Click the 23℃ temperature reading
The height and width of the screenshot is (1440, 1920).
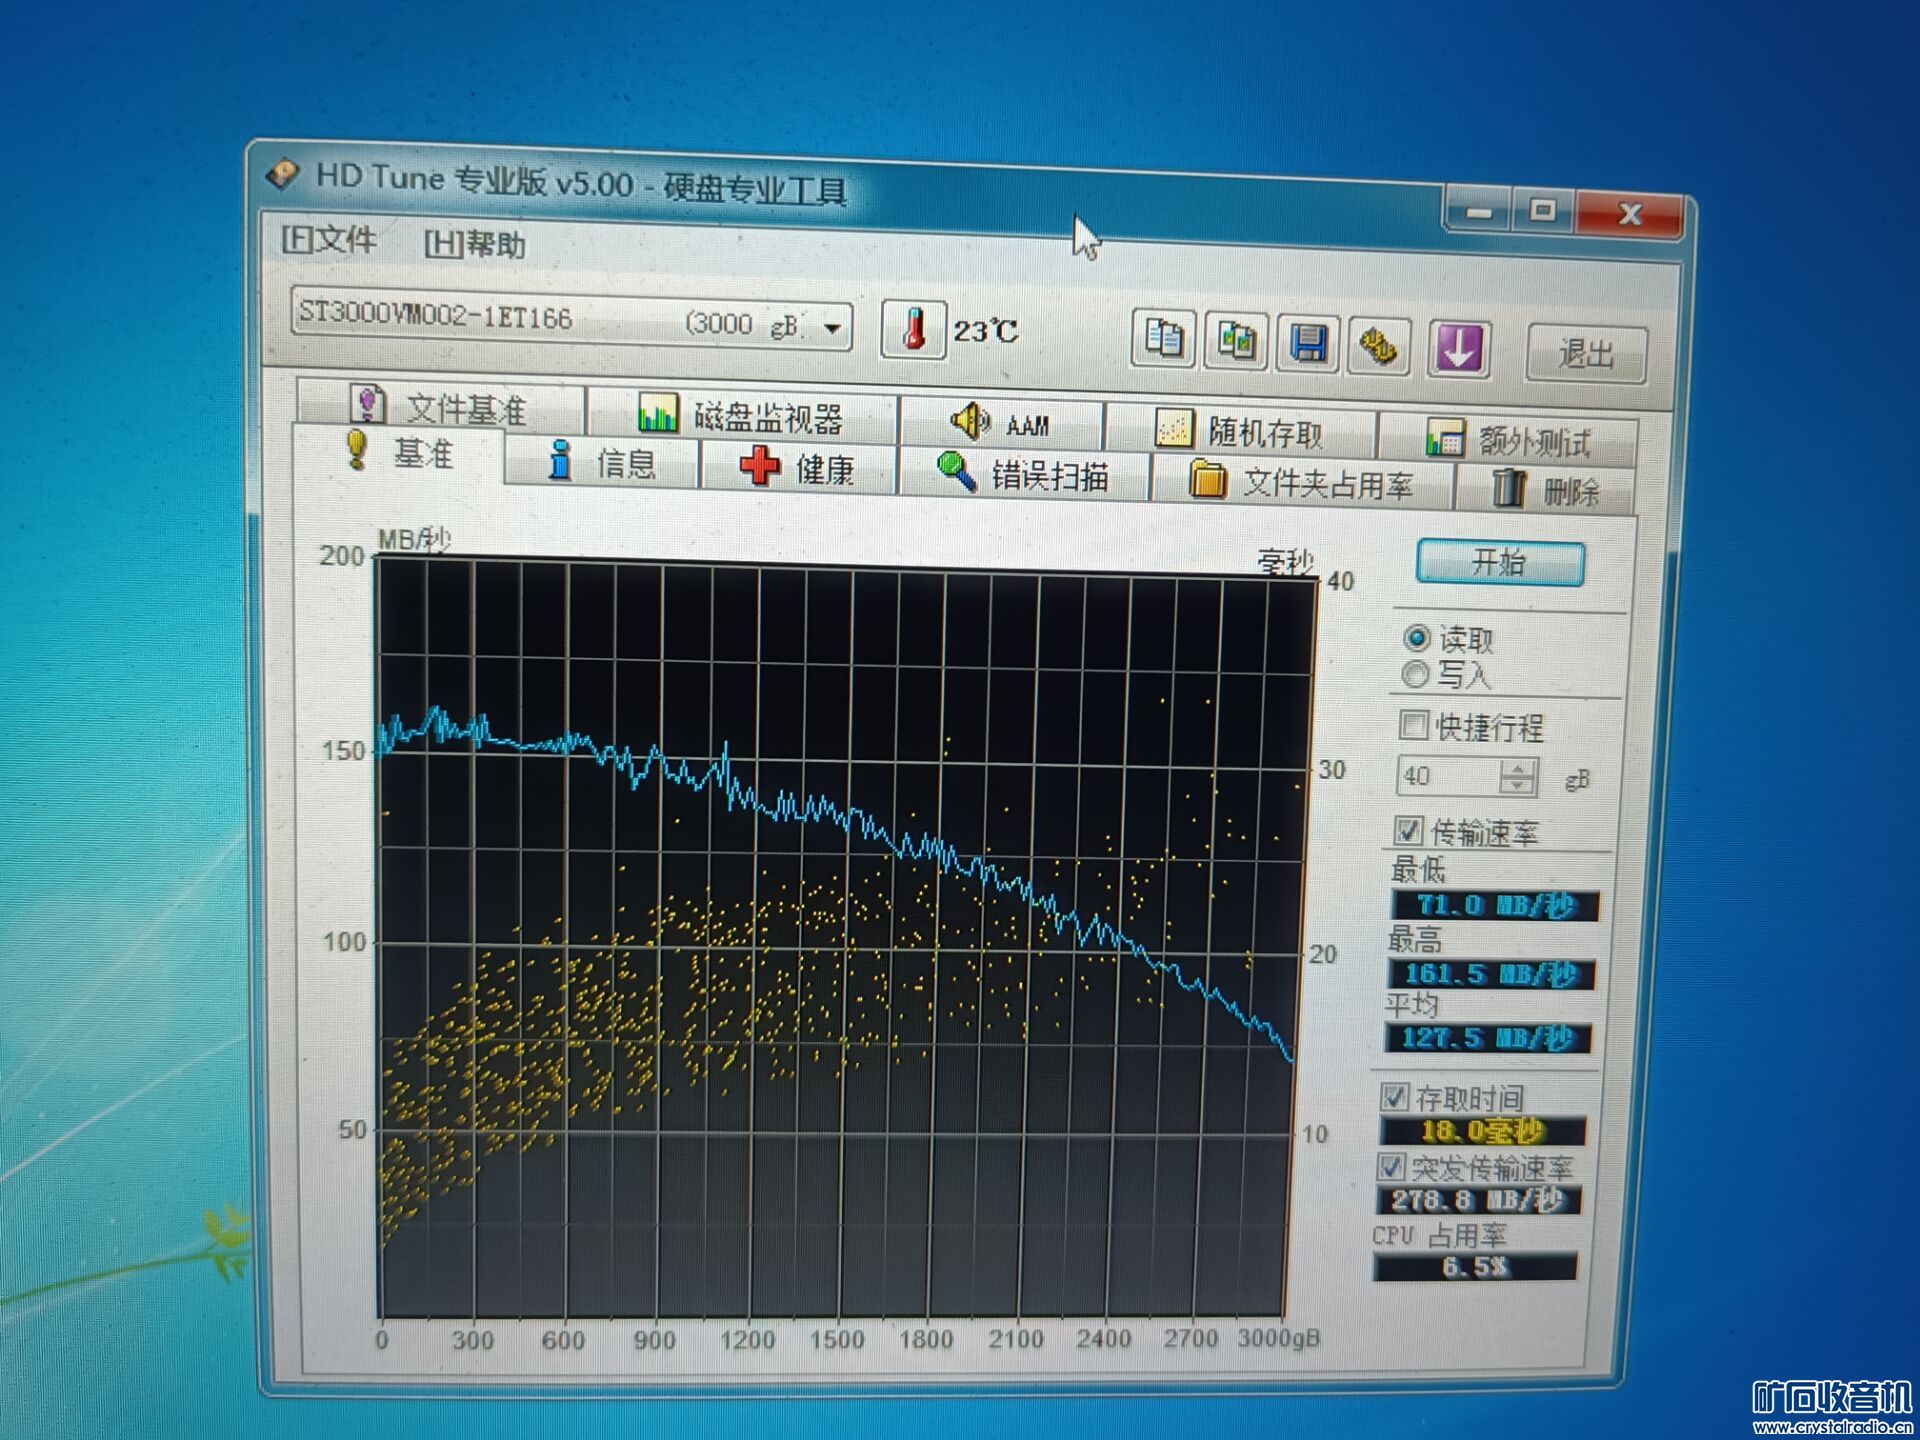pyautogui.click(x=985, y=331)
